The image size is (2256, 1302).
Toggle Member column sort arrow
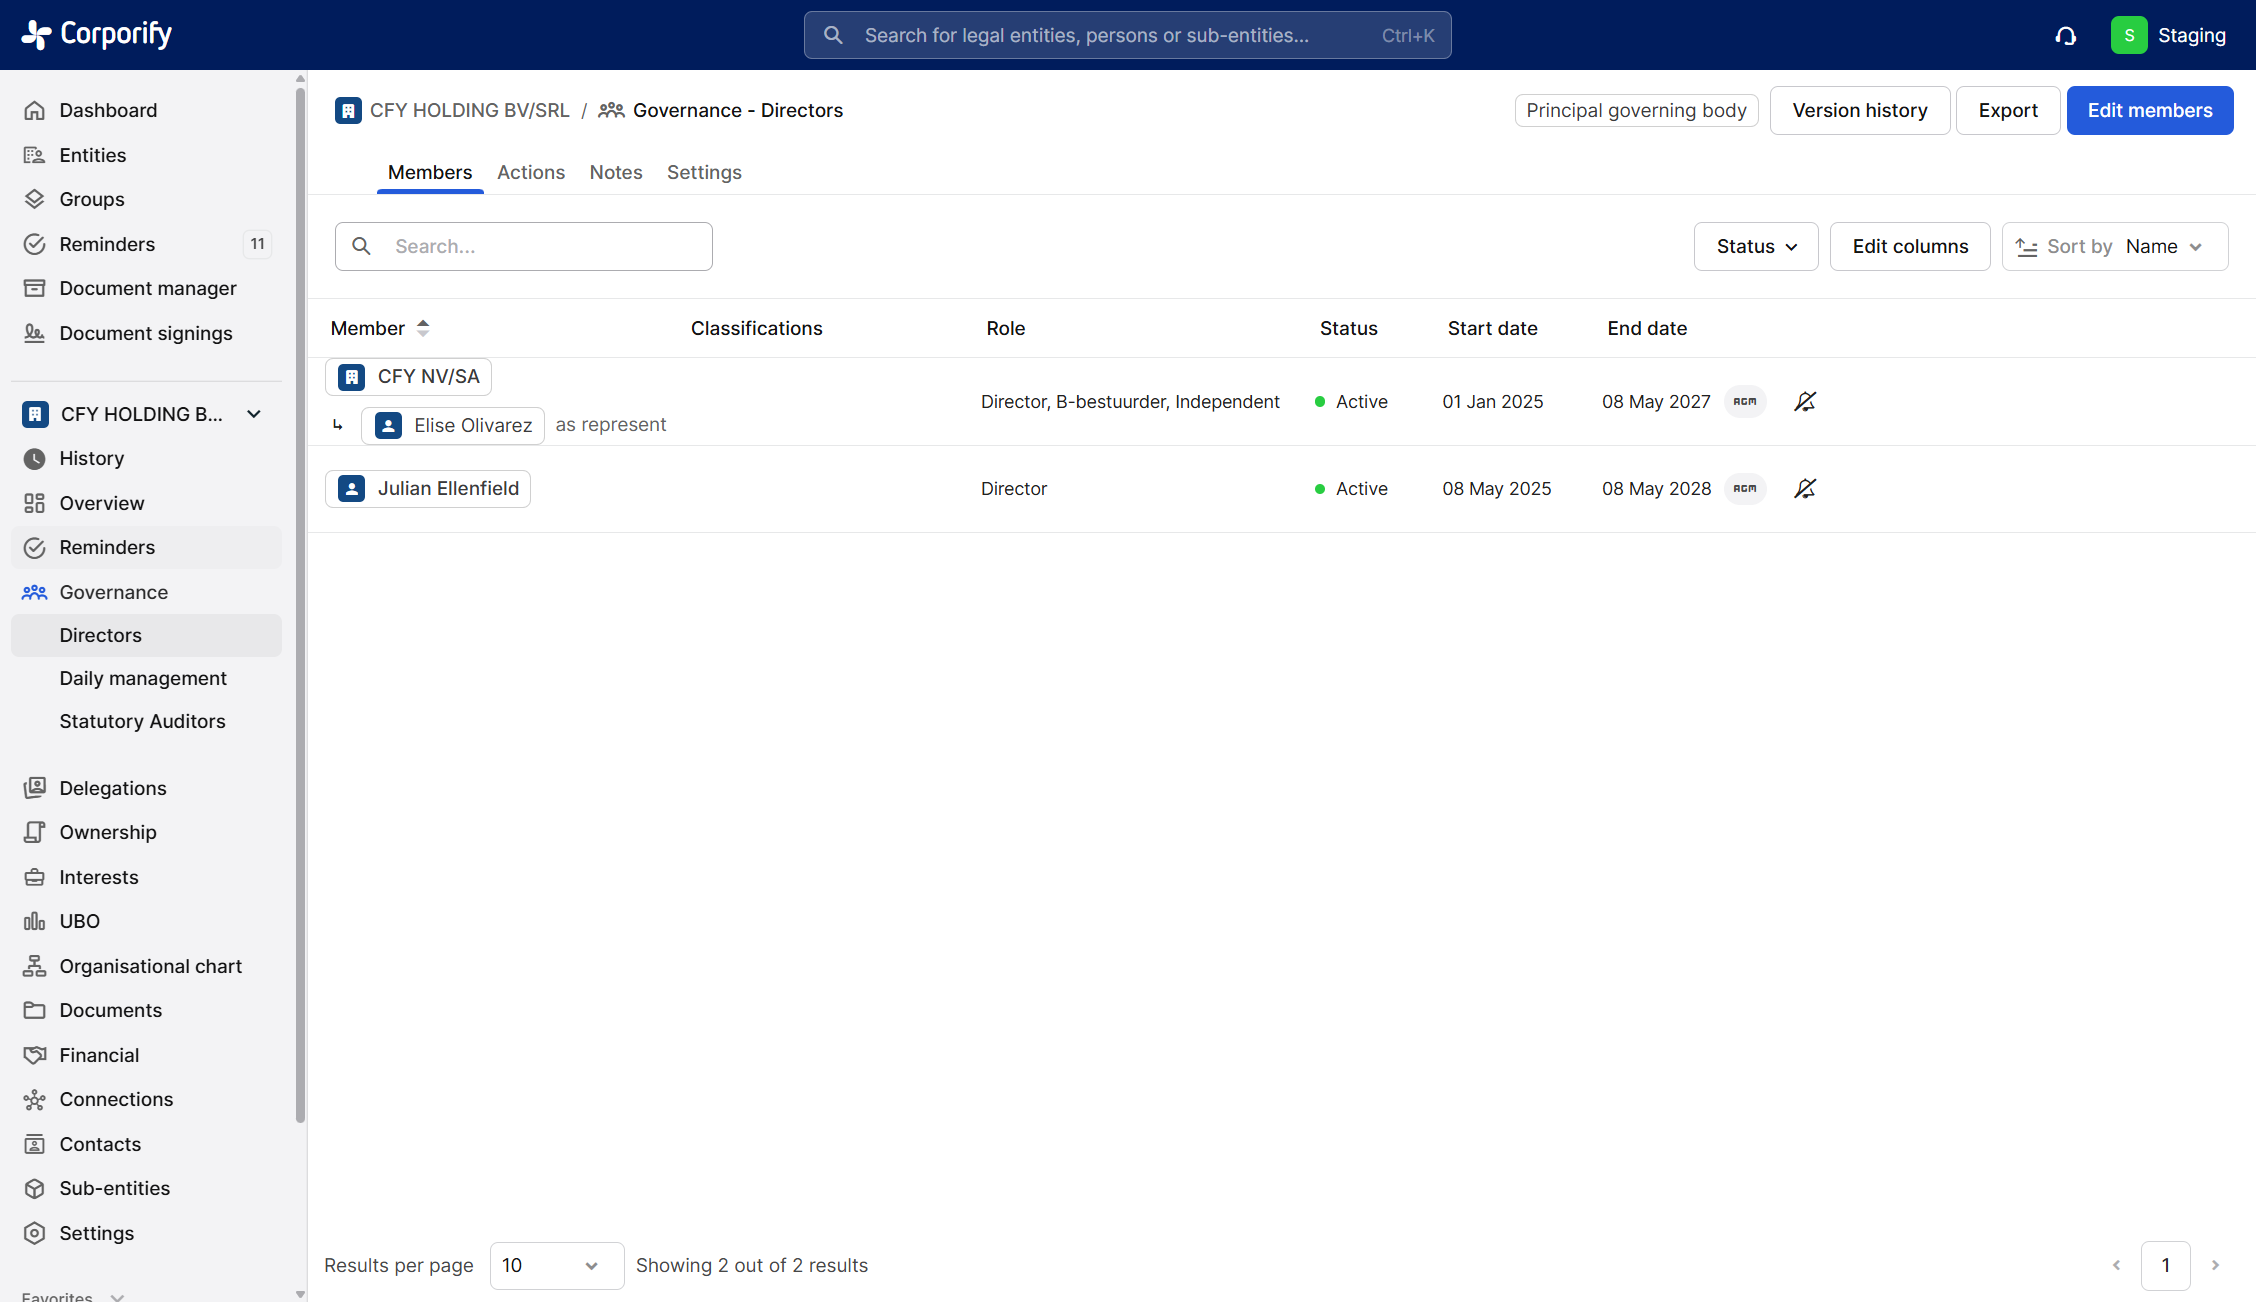point(423,328)
